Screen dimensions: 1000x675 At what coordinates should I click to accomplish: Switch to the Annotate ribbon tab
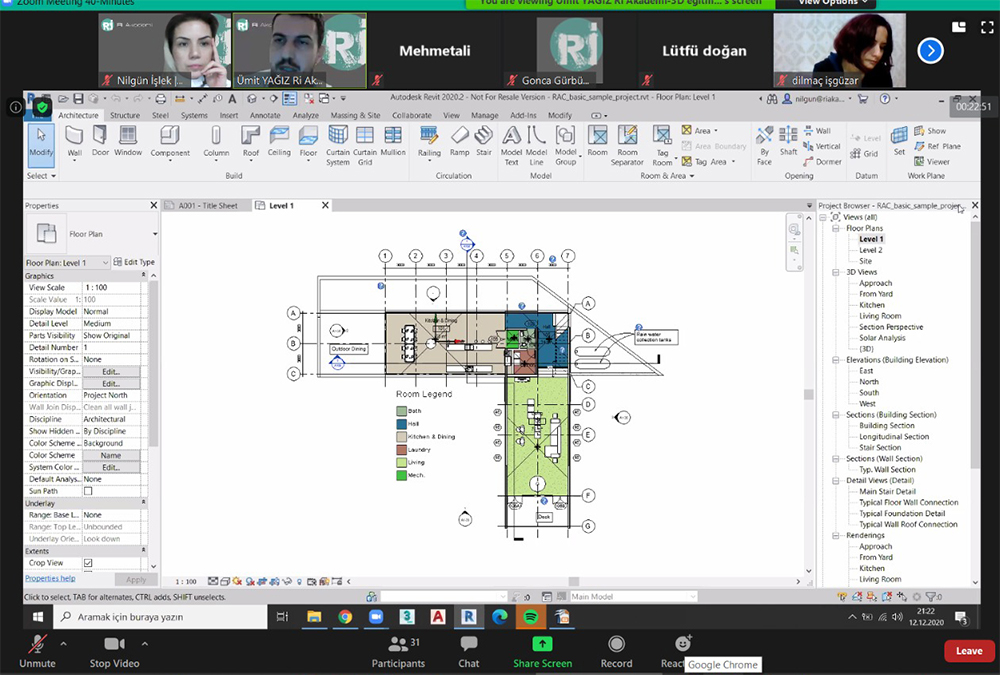[265, 115]
